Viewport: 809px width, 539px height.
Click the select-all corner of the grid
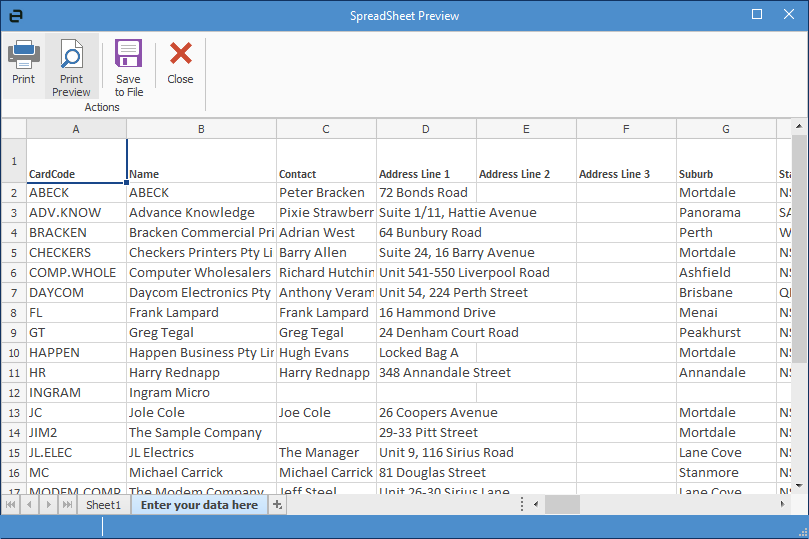point(14,129)
